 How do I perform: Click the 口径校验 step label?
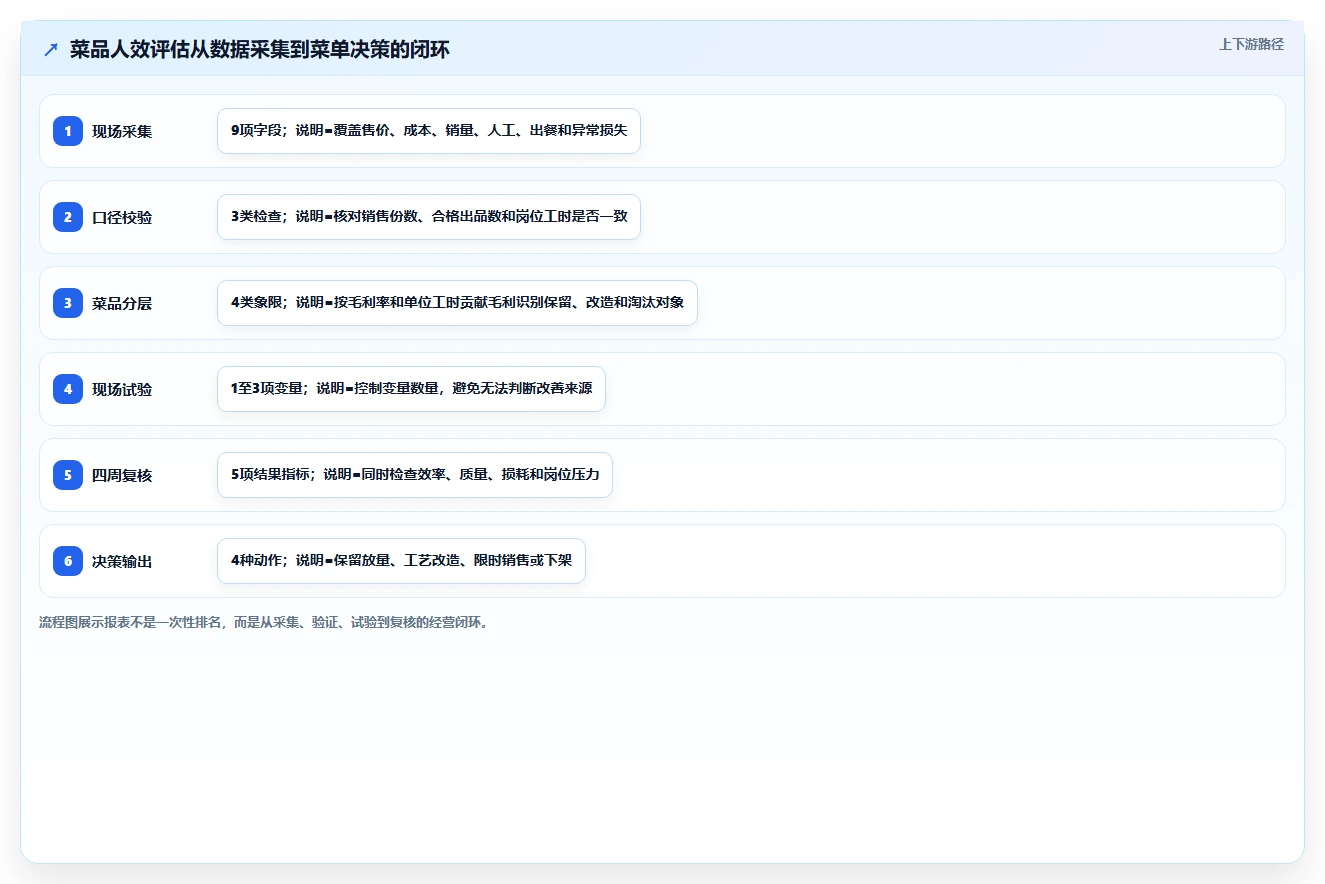click(122, 217)
